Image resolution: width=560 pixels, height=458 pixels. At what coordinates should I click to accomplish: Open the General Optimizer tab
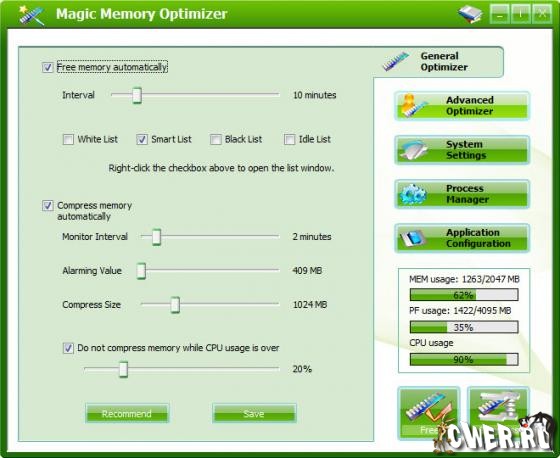coord(439,61)
